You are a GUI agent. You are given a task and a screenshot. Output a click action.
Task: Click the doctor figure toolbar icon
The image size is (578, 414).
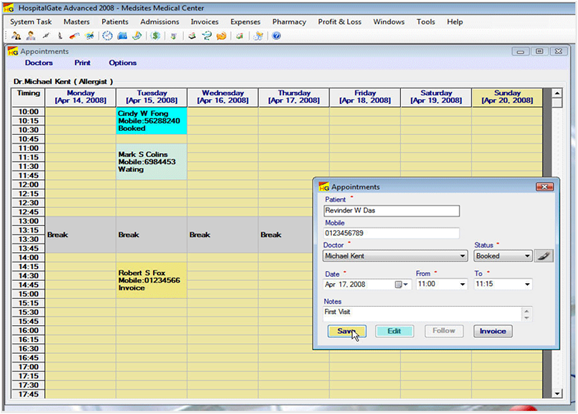[31, 36]
